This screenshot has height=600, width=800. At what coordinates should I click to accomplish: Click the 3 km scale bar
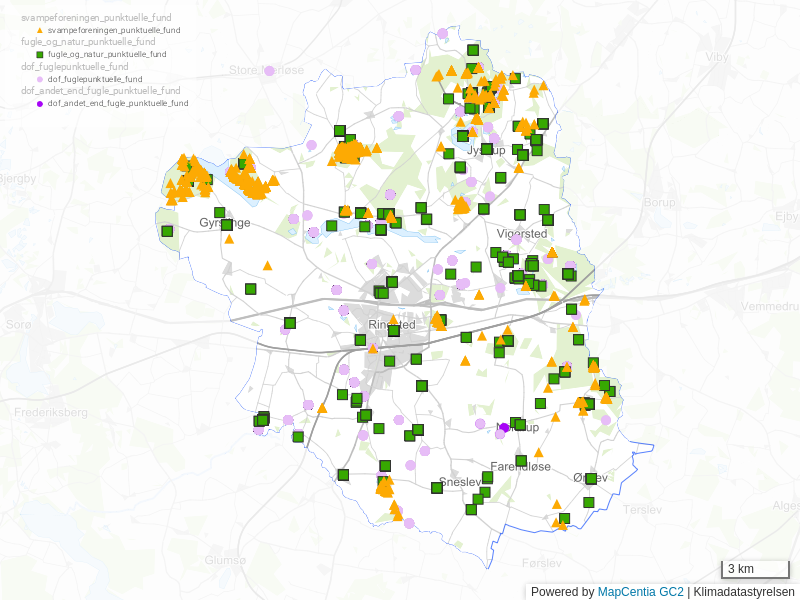(x=755, y=569)
